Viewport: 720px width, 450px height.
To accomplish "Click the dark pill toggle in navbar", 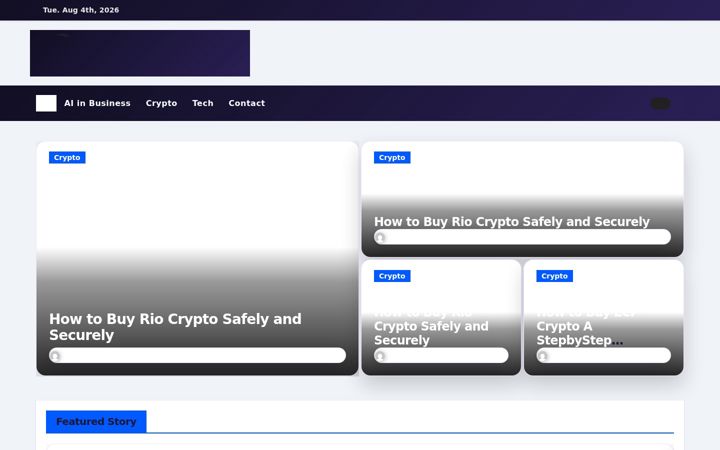I will (660, 103).
